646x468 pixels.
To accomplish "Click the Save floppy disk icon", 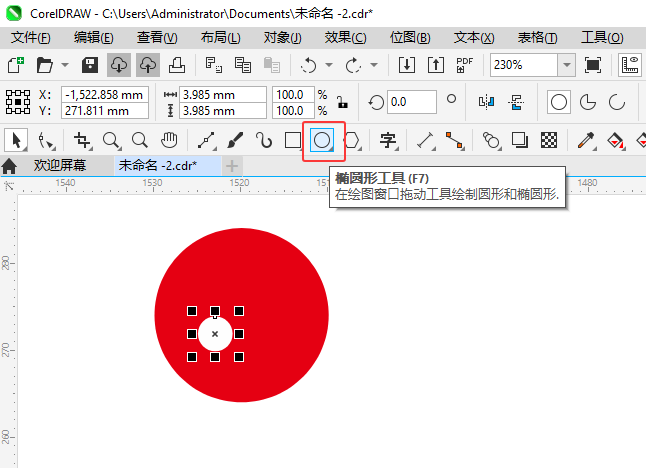I will (90, 65).
